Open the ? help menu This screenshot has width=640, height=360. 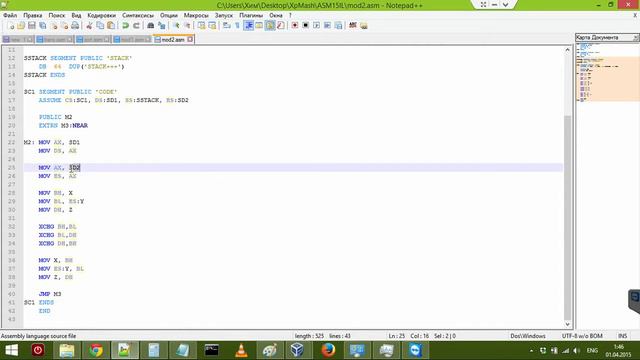pyautogui.click(x=290, y=15)
